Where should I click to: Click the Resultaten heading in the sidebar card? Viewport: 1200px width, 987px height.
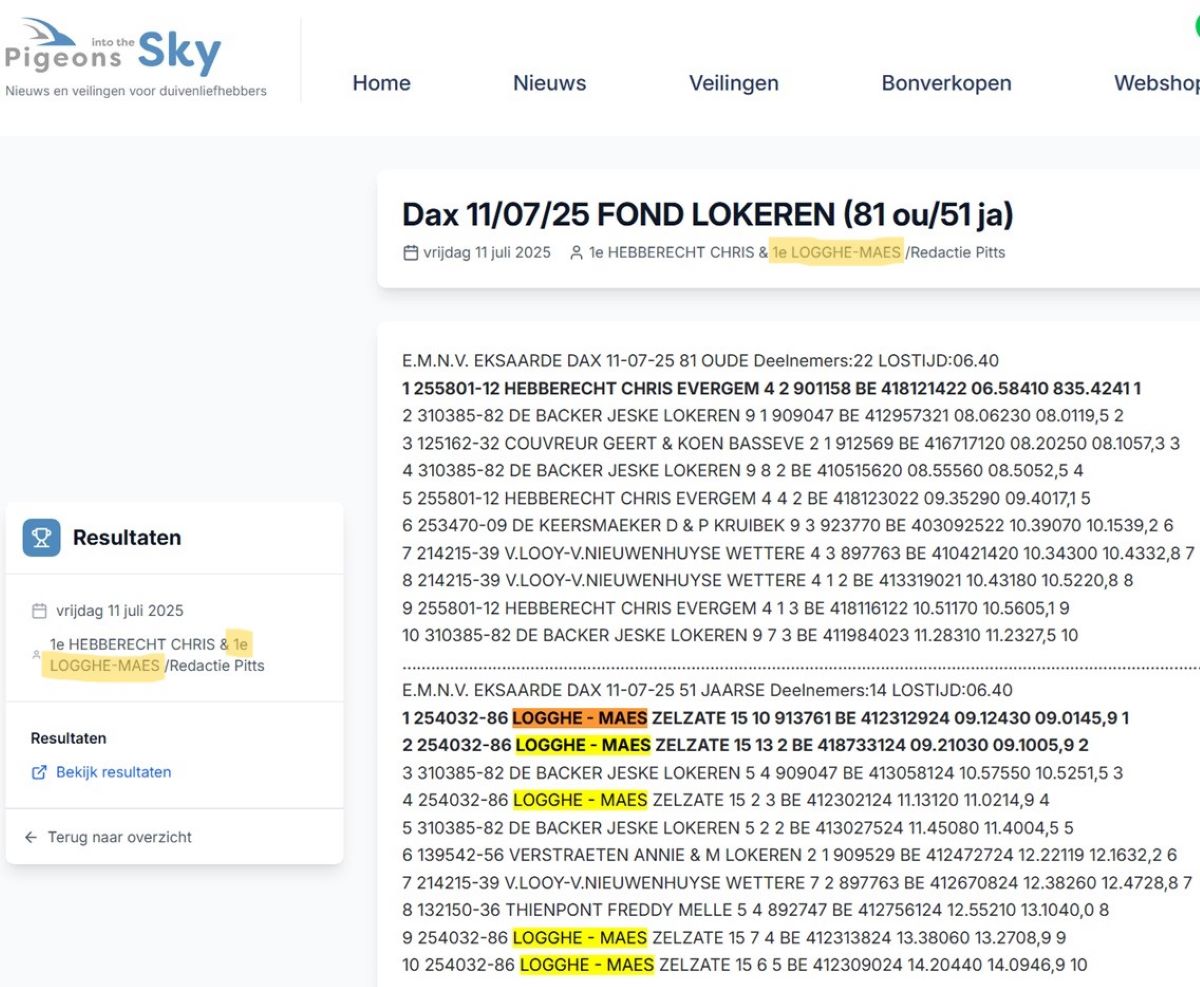(x=127, y=538)
